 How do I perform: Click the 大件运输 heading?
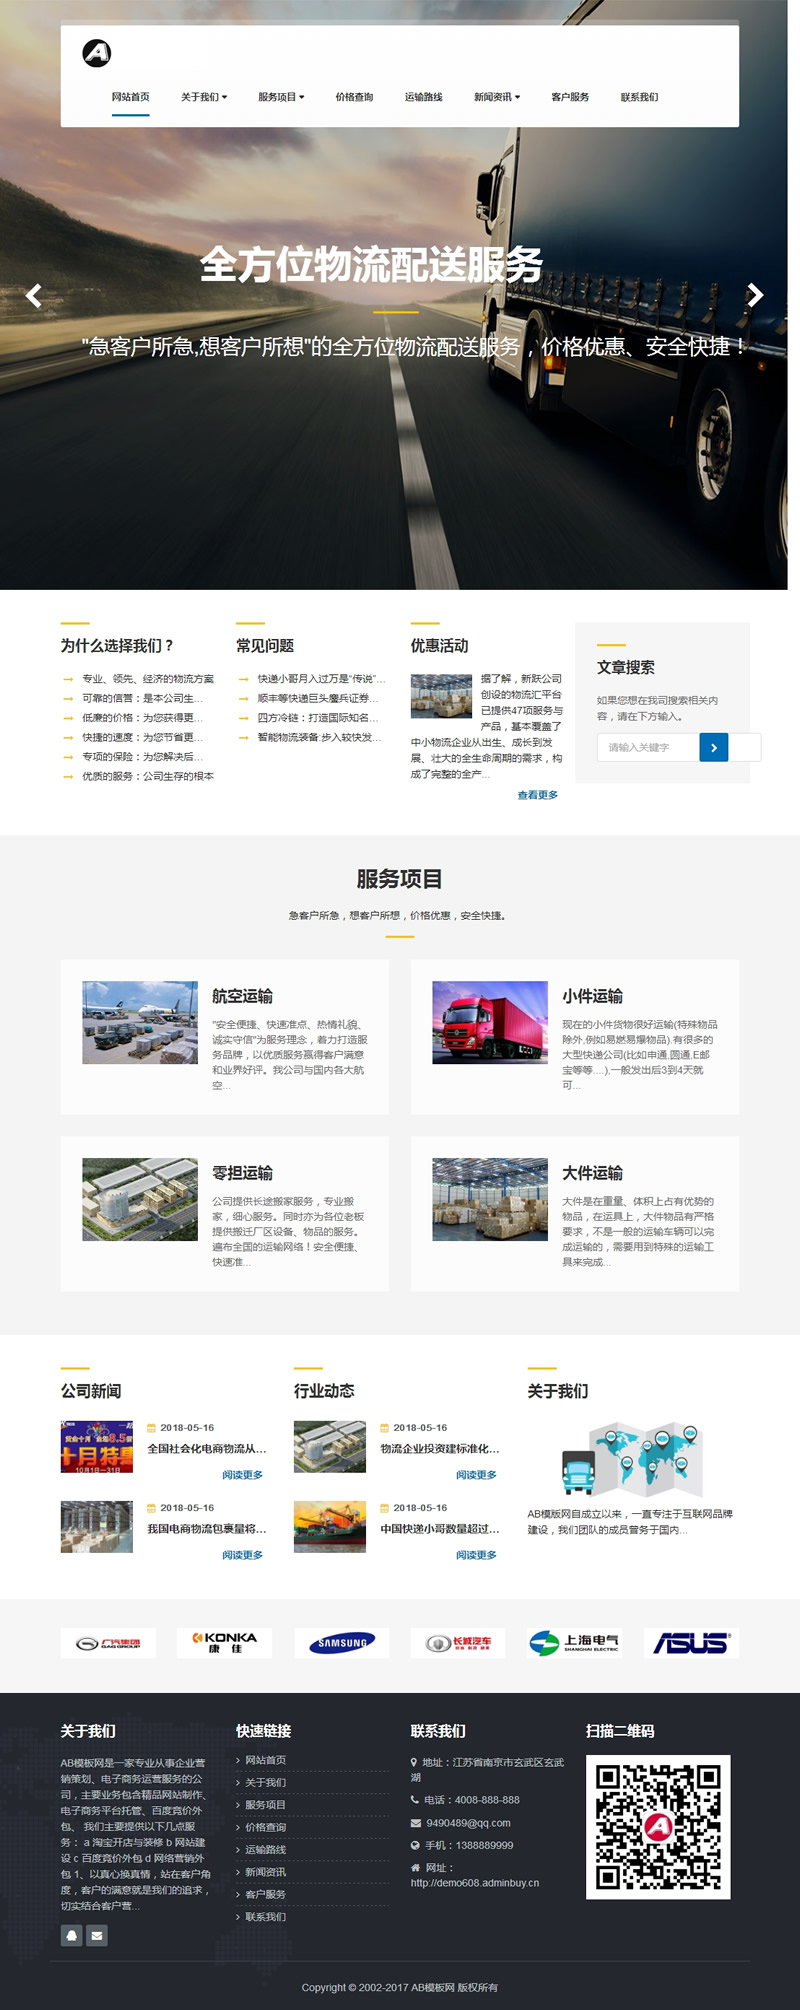592,1173
